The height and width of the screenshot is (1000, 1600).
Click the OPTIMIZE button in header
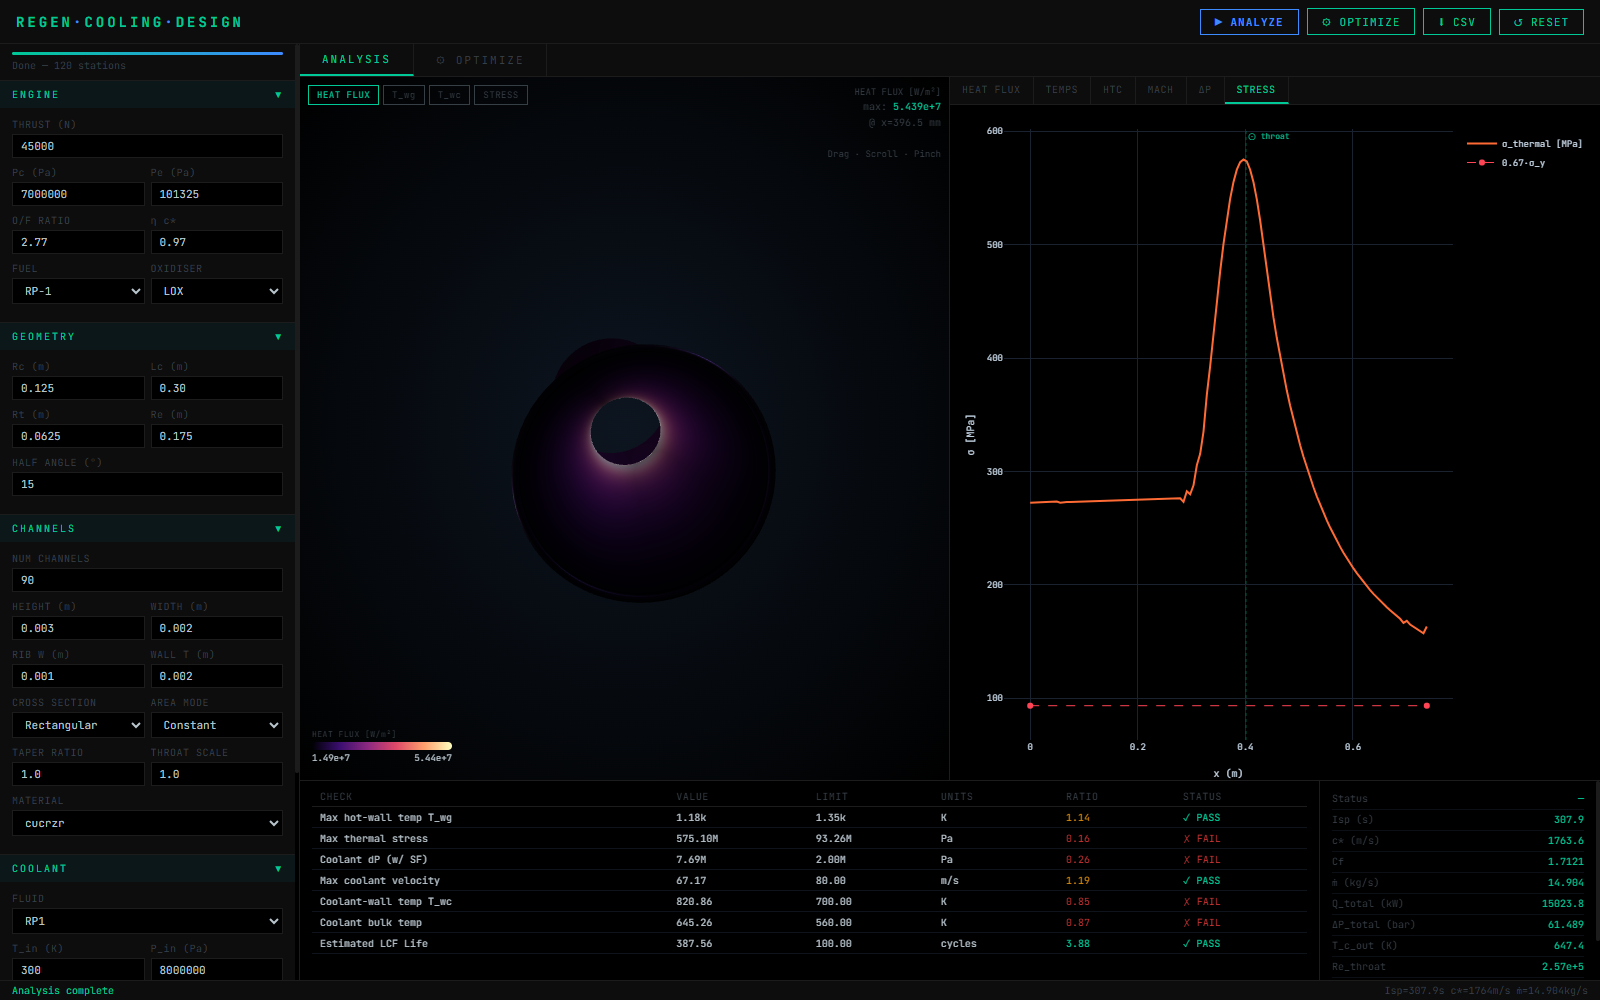pyautogui.click(x=1361, y=22)
